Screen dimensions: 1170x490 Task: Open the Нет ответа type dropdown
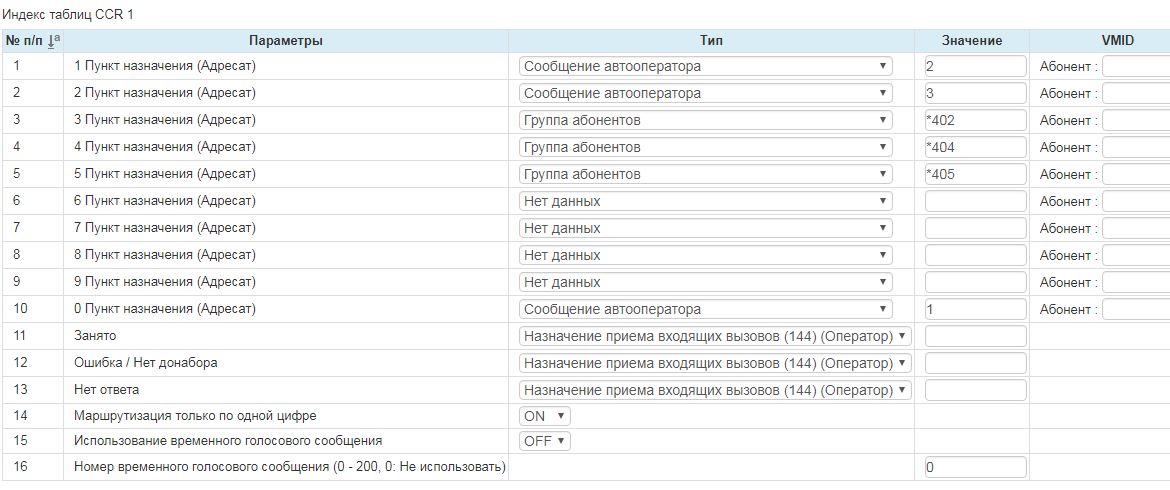(x=715, y=390)
